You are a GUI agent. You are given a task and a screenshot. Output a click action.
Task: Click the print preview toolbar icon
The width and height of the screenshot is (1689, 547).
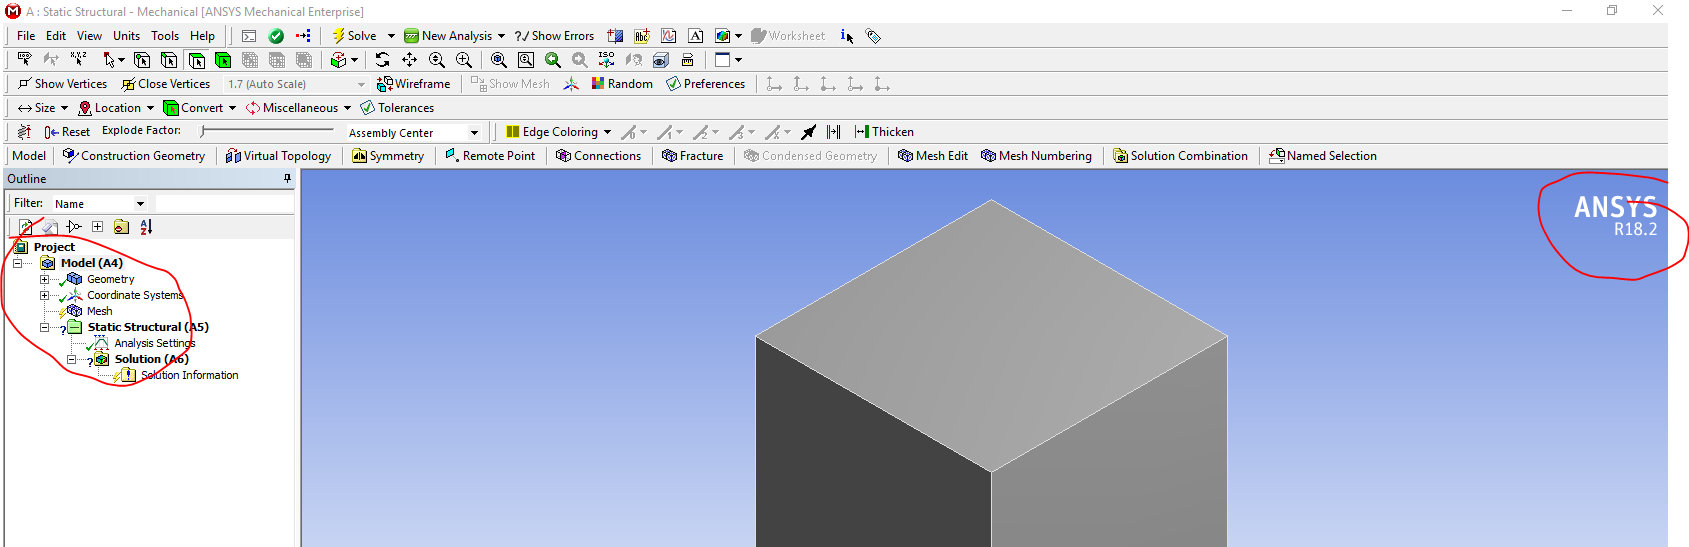click(687, 60)
